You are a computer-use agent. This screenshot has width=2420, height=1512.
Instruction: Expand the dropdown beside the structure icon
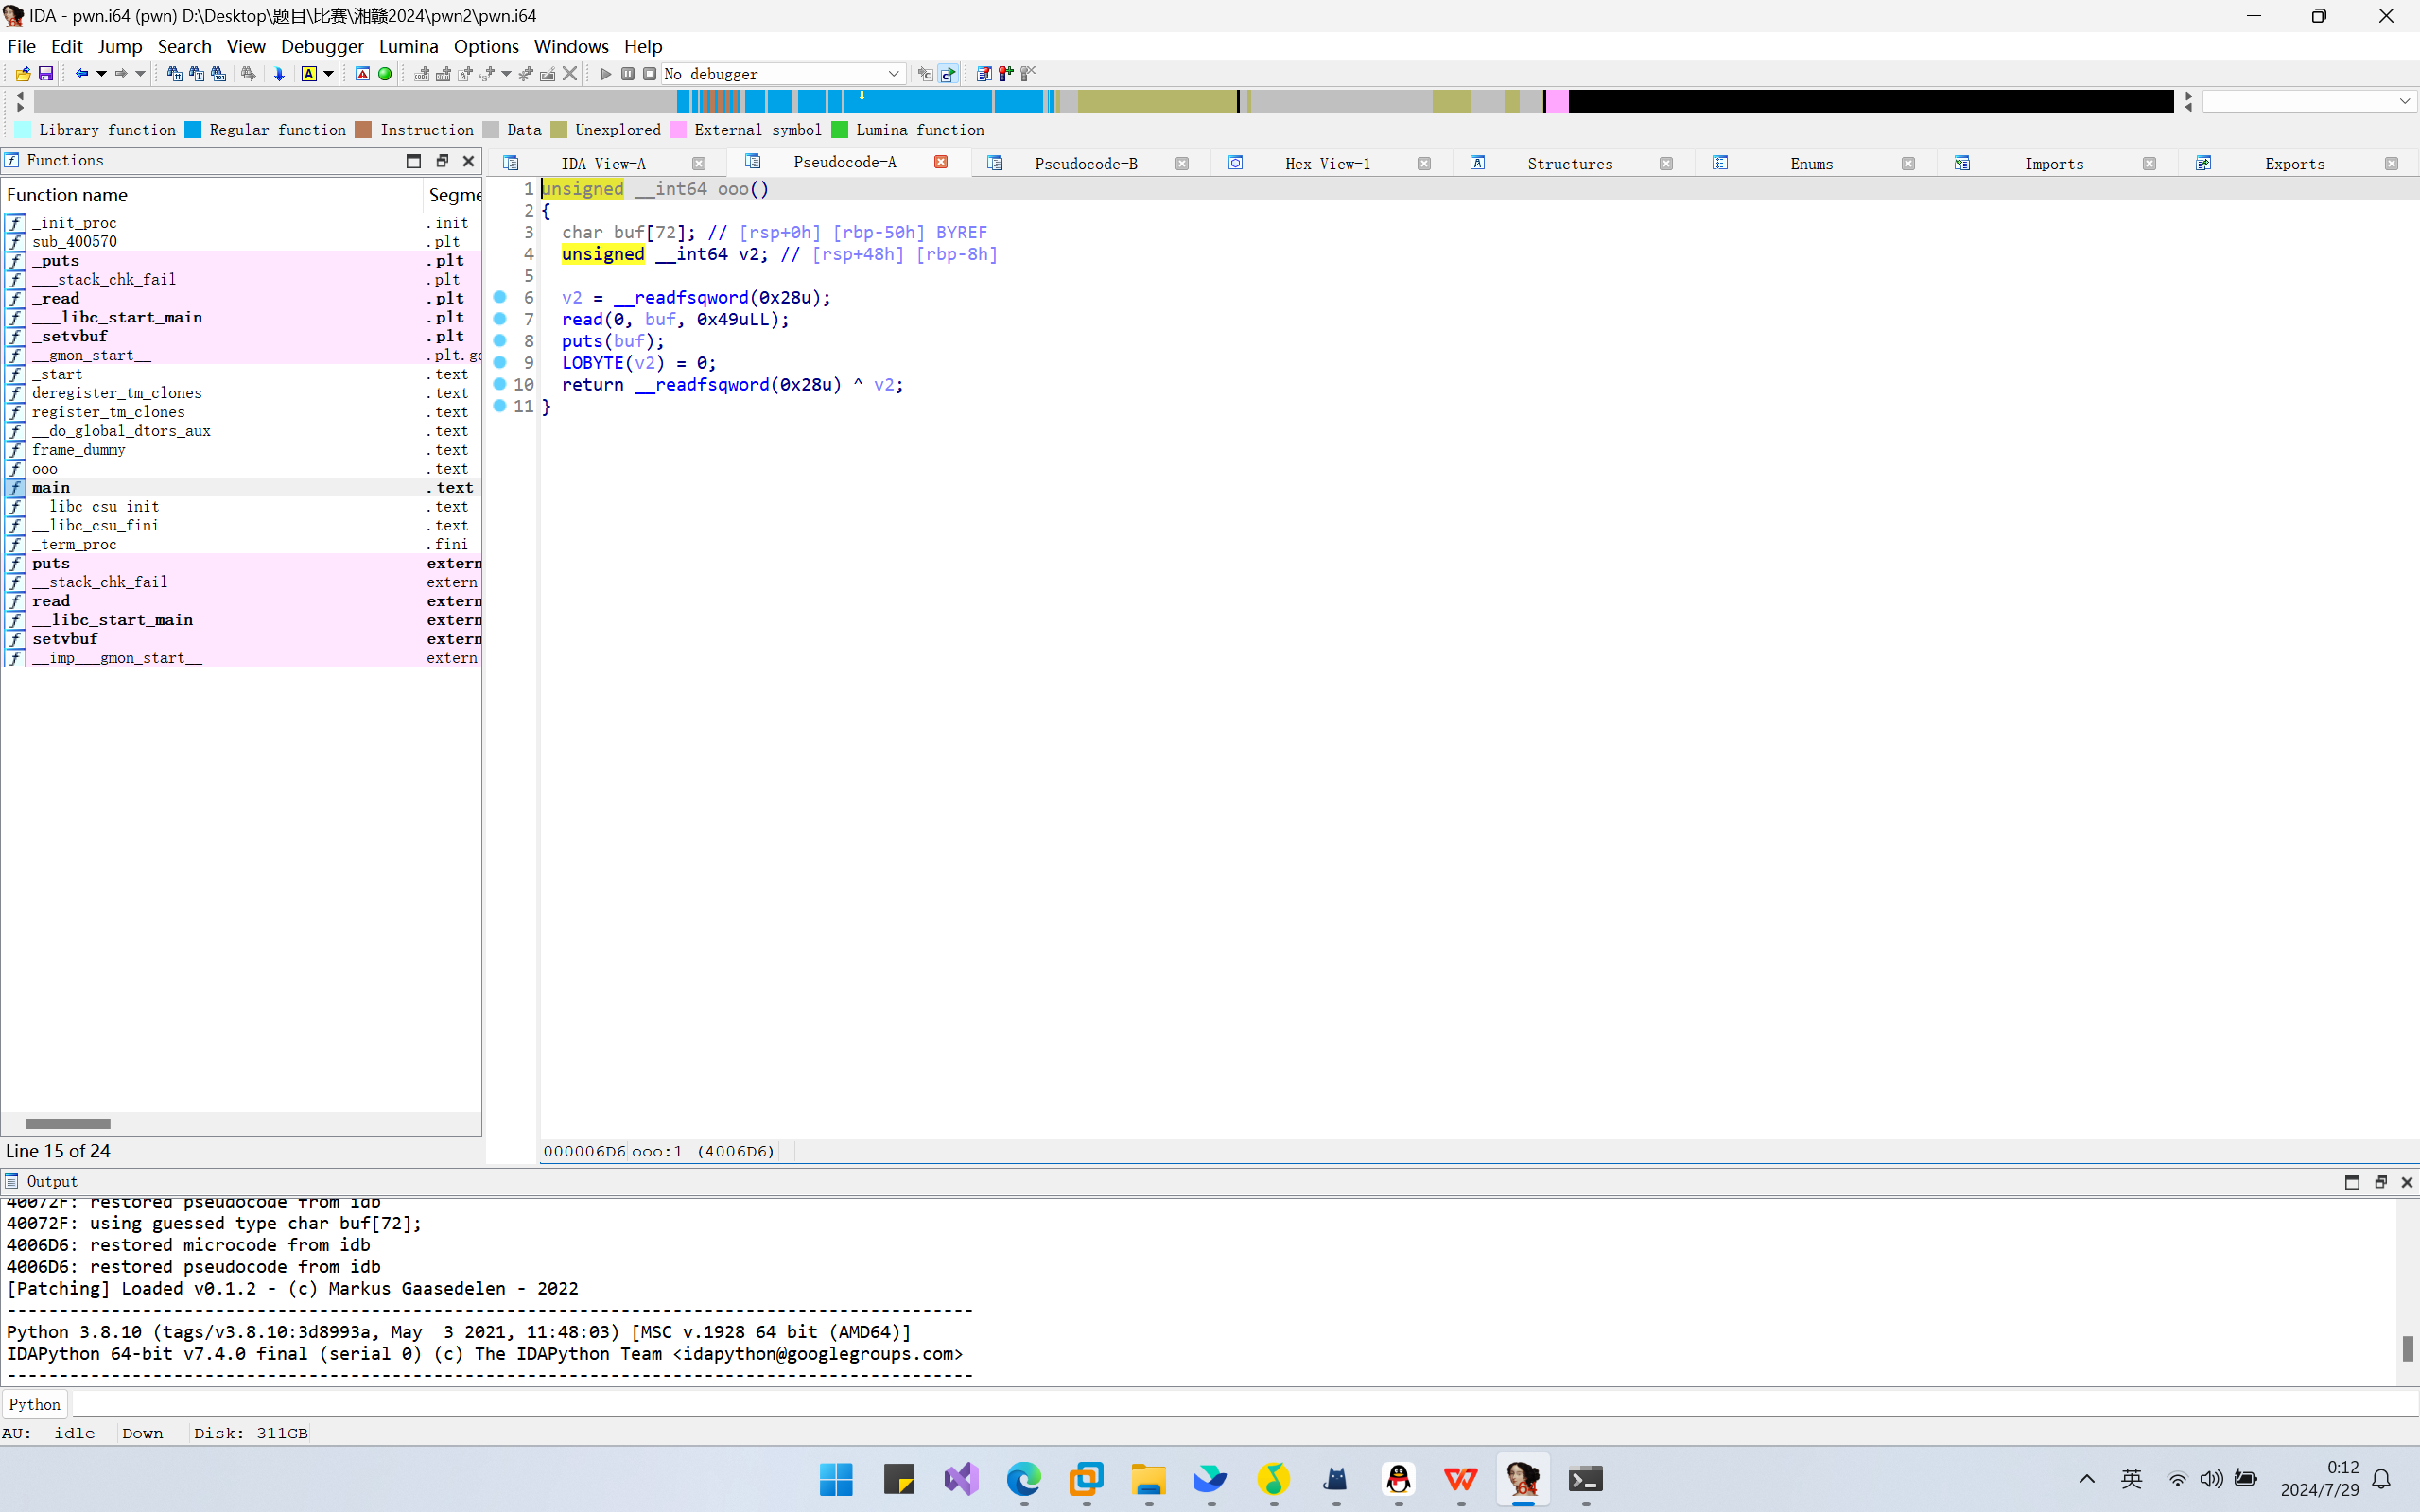click(x=506, y=74)
